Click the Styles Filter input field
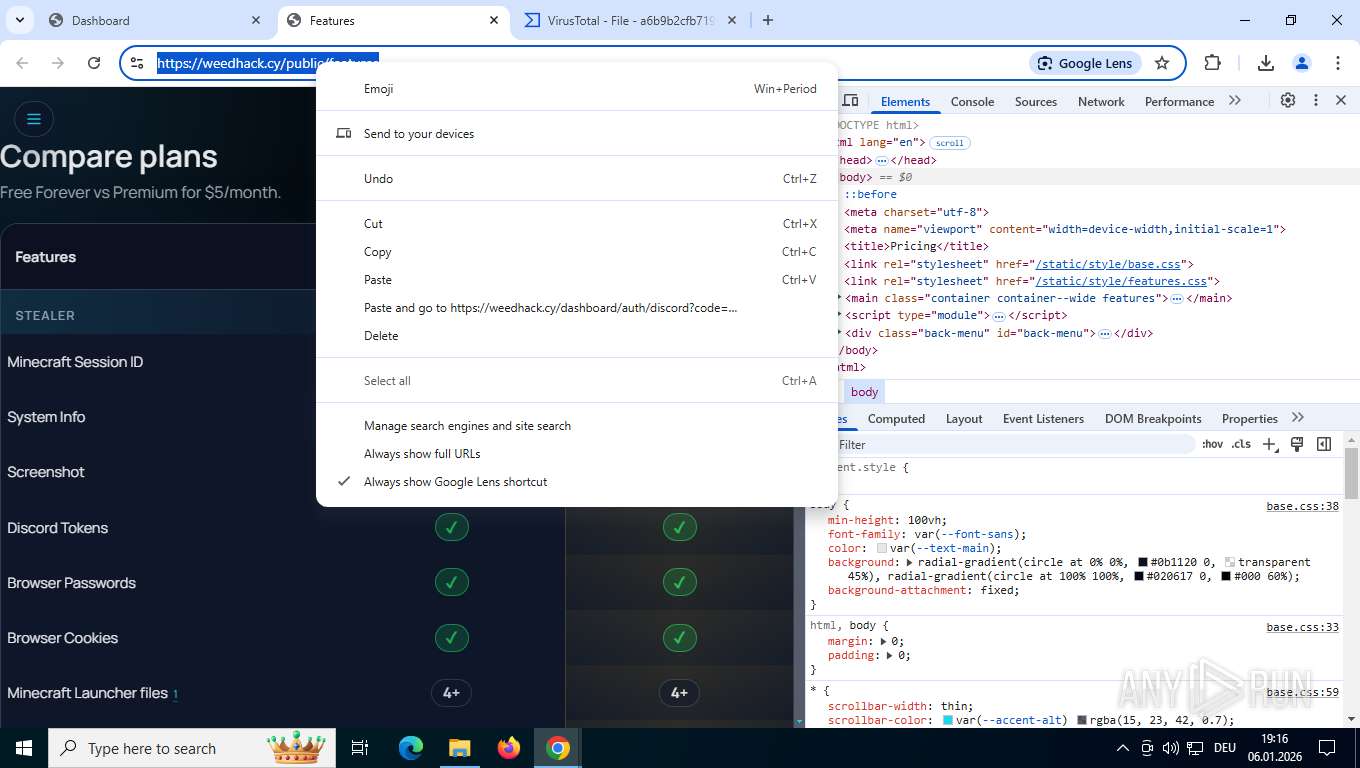Viewport: 1360px width, 768px height. [x=1015, y=444]
